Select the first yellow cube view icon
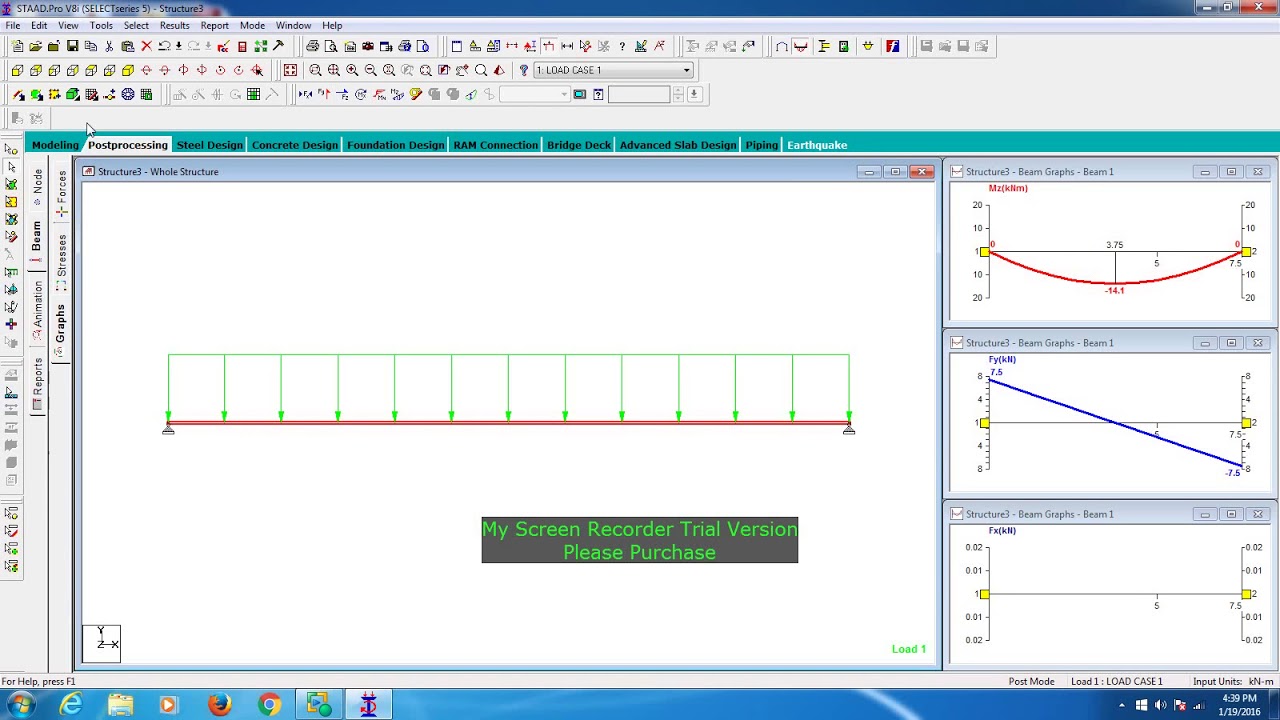The width and height of the screenshot is (1280, 720). pyautogui.click(x=17, y=70)
